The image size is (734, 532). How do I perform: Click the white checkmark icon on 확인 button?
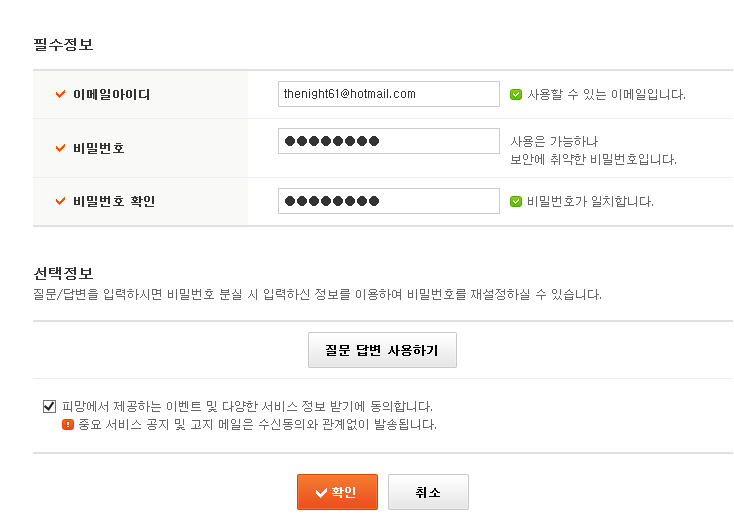(321, 492)
